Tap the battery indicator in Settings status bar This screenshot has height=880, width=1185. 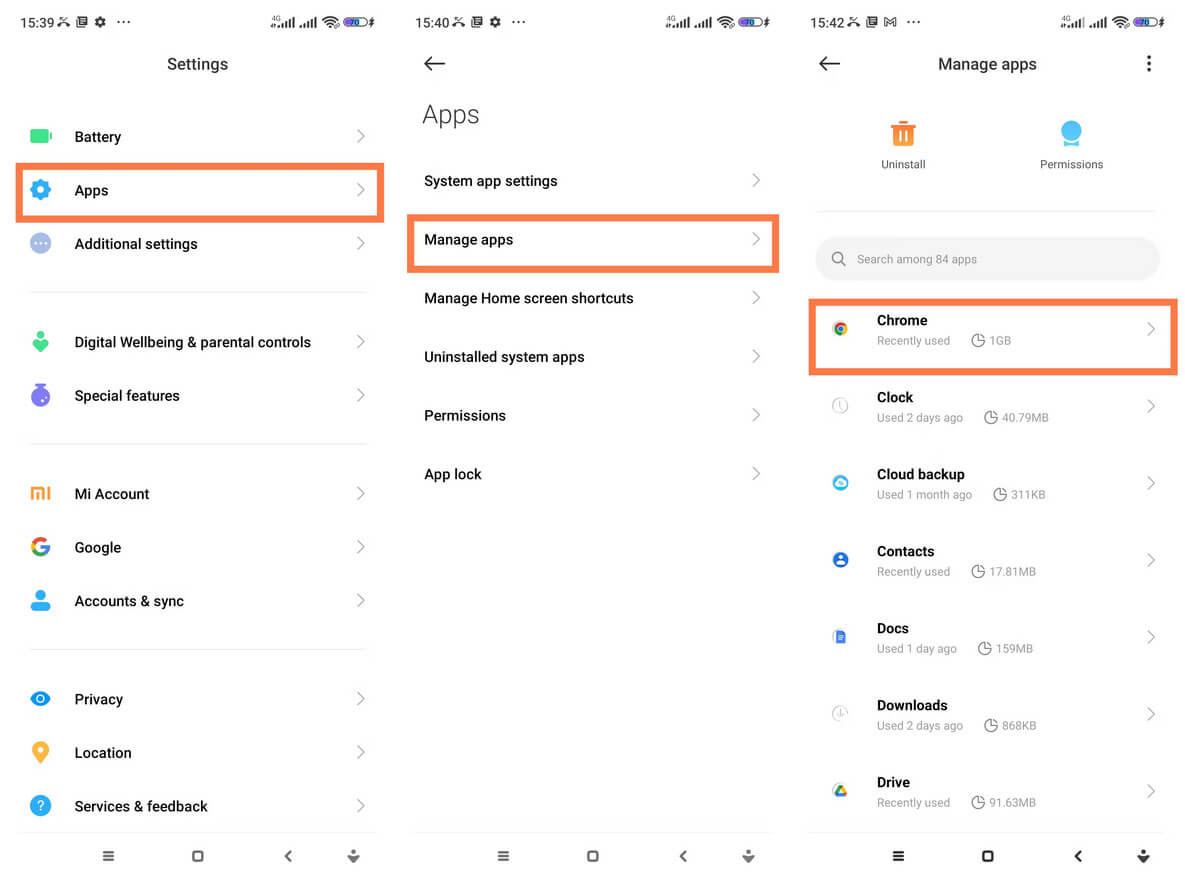pos(359,22)
